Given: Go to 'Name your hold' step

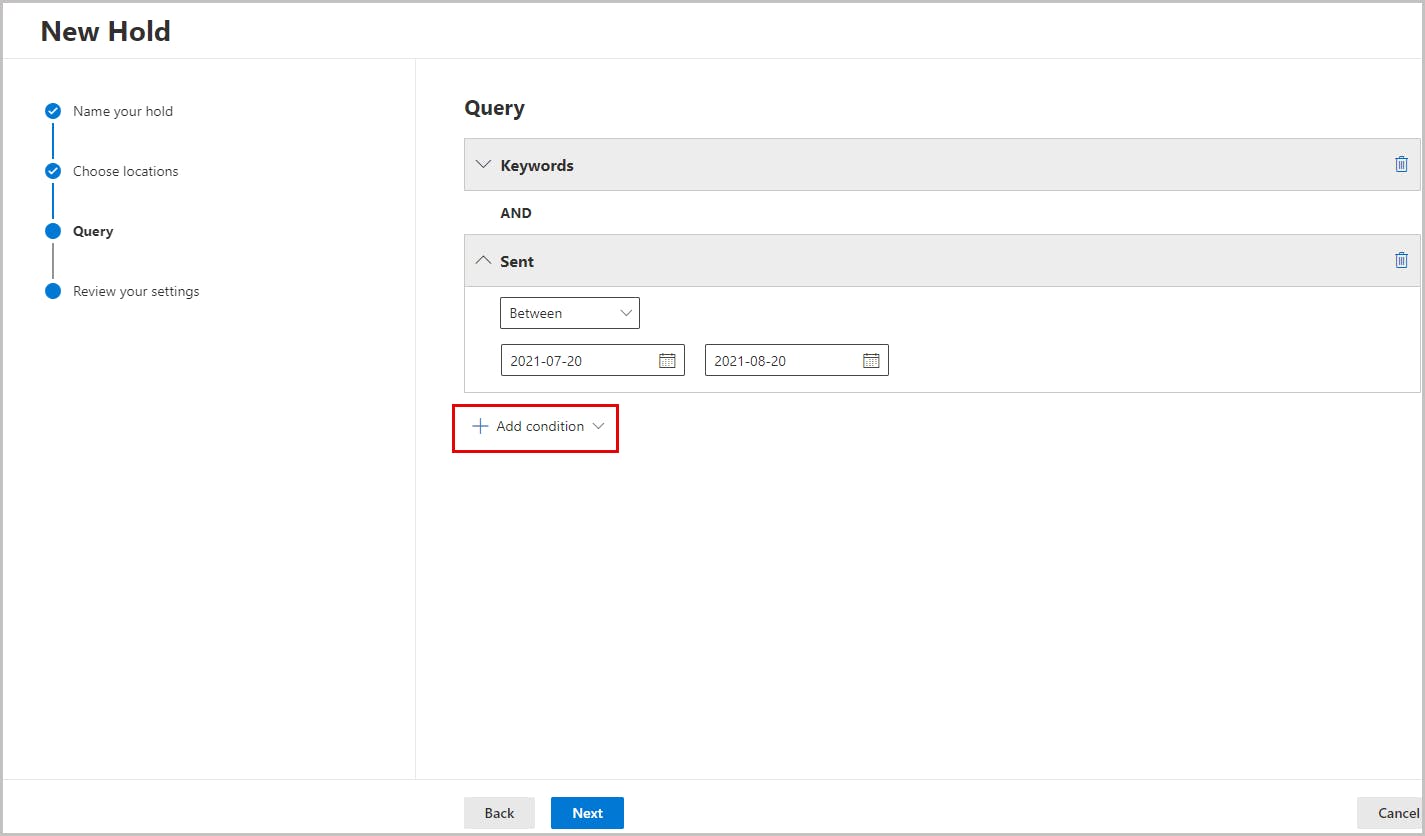Looking at the screenshot, I should [123, 111].
